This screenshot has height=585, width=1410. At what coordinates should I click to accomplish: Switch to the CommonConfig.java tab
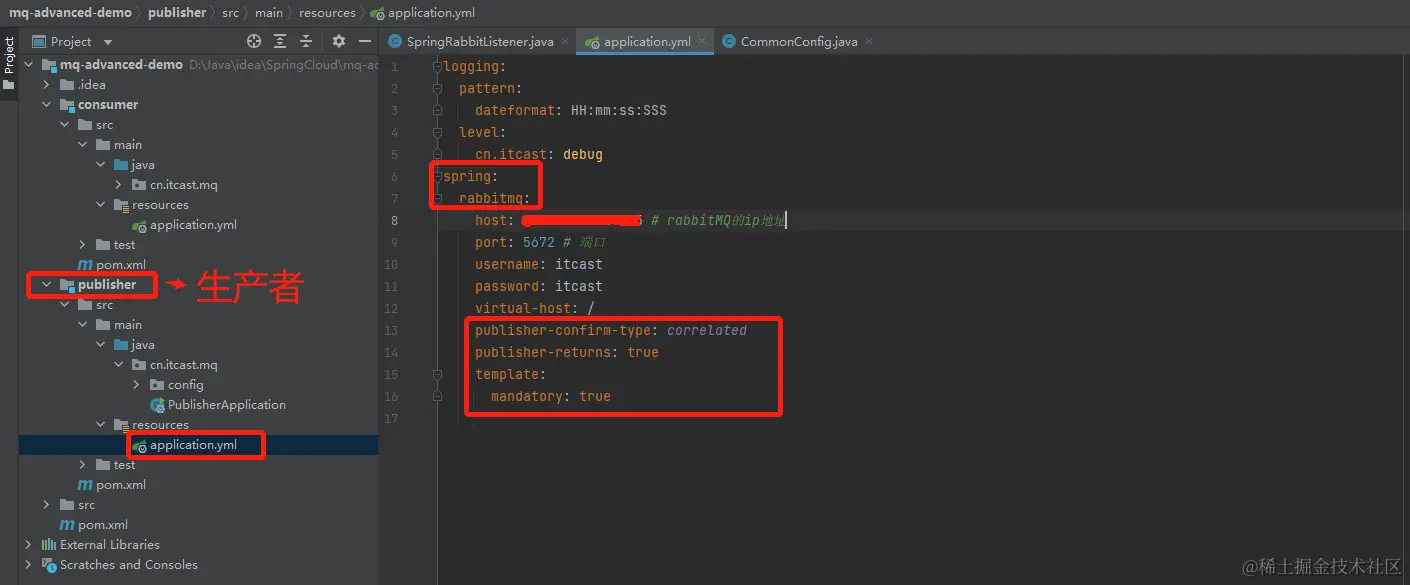[799, 42]
